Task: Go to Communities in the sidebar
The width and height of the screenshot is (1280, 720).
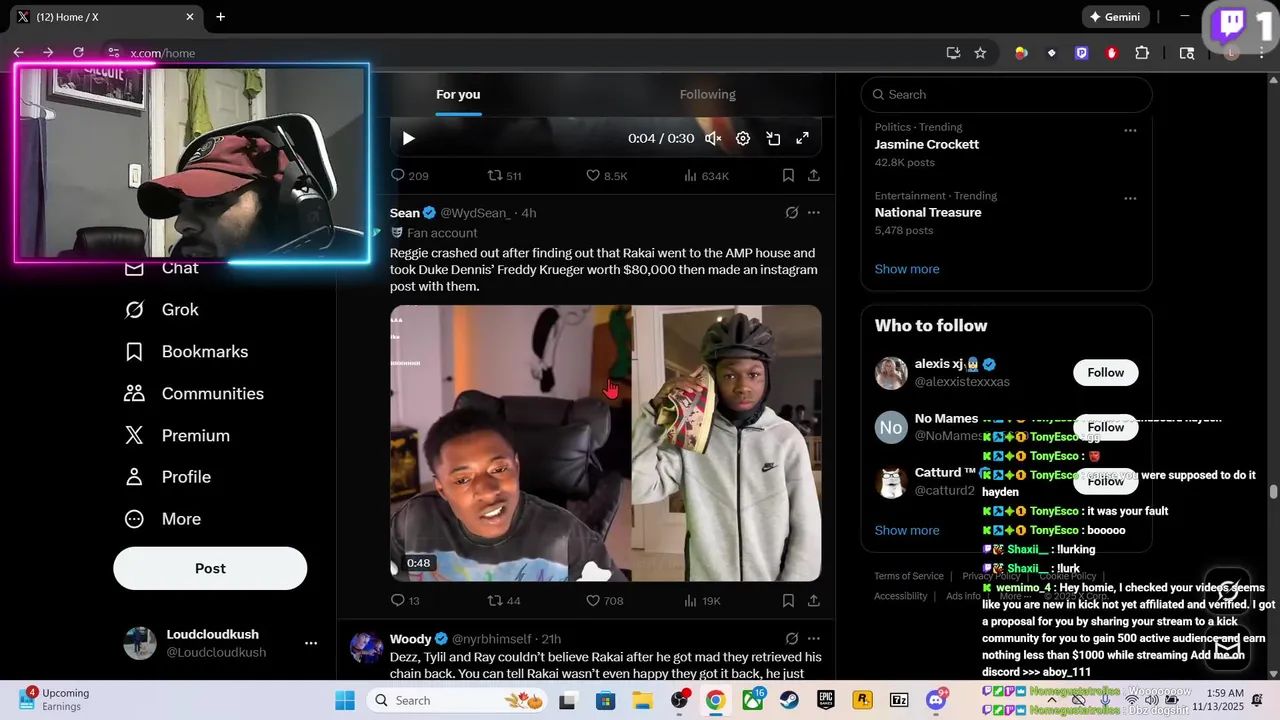Action: point(194,394)
